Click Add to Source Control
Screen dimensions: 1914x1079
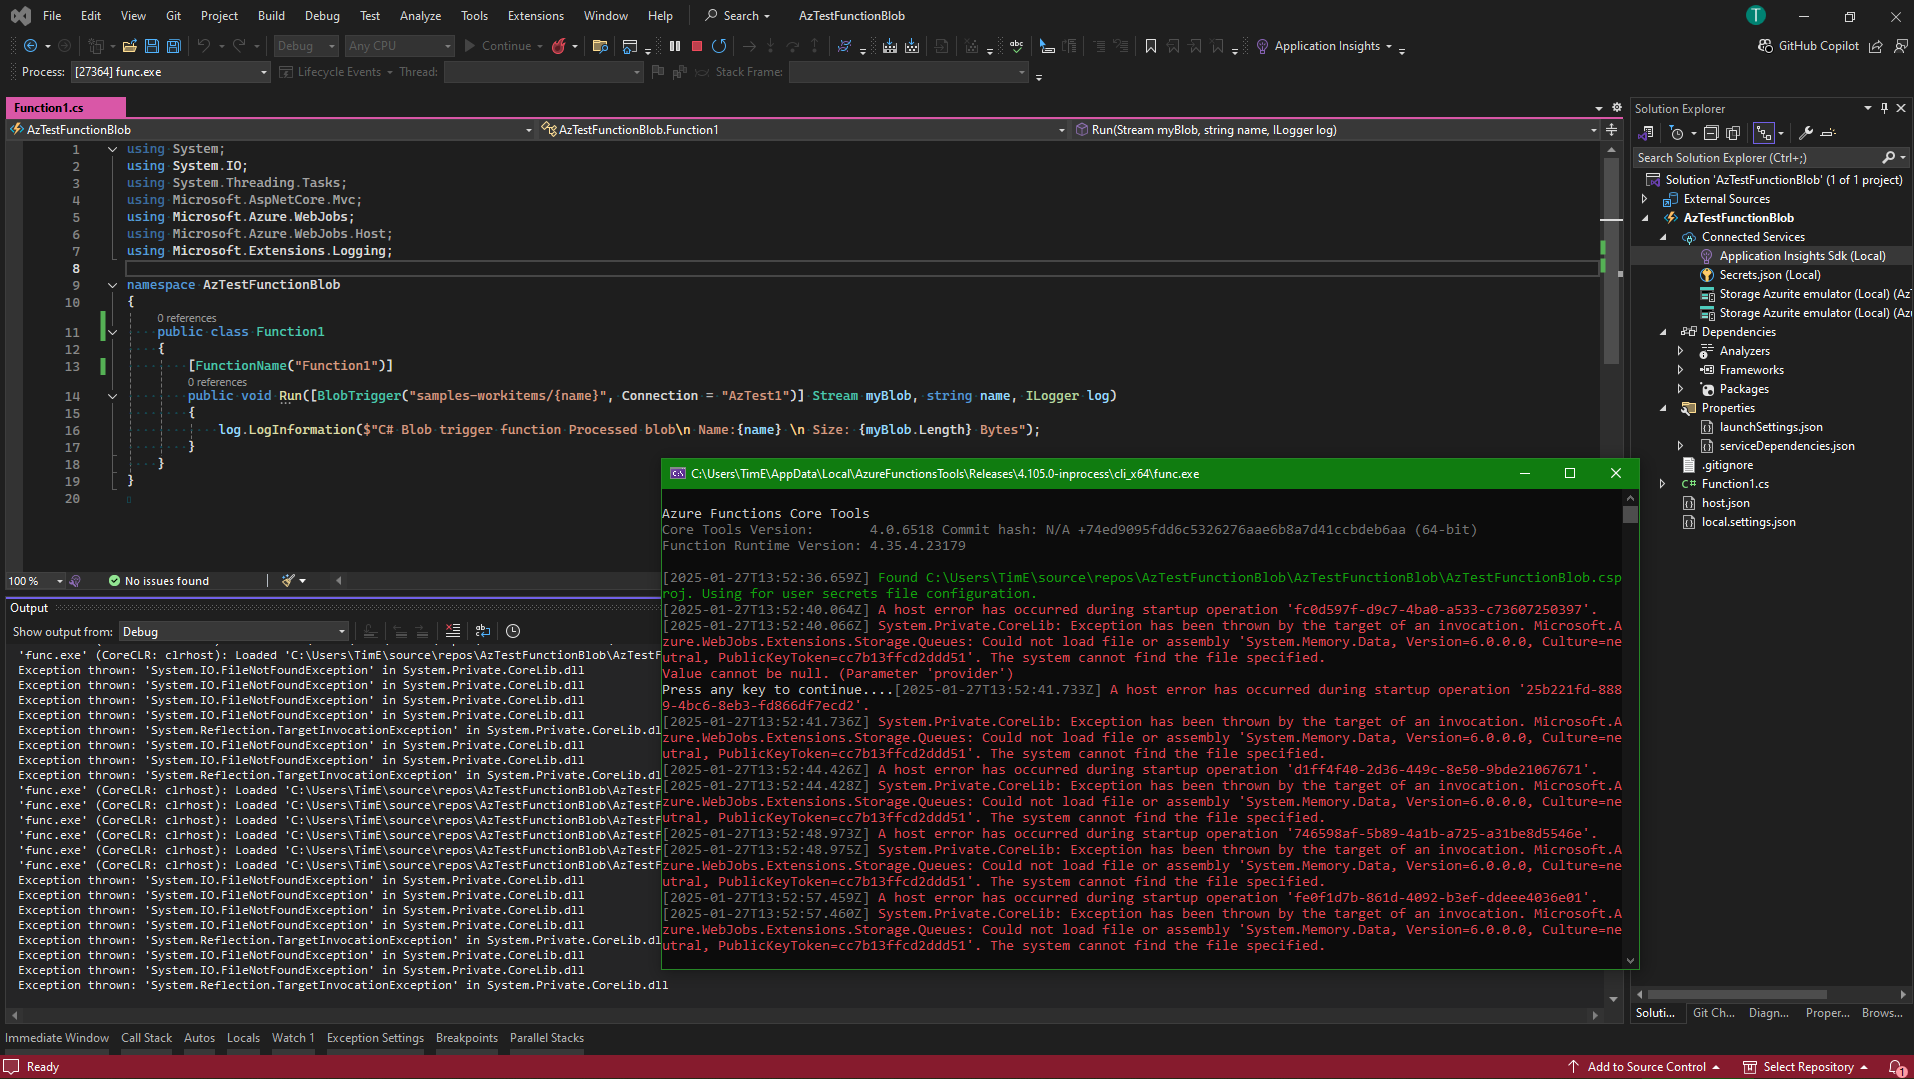point(1644,1067)
